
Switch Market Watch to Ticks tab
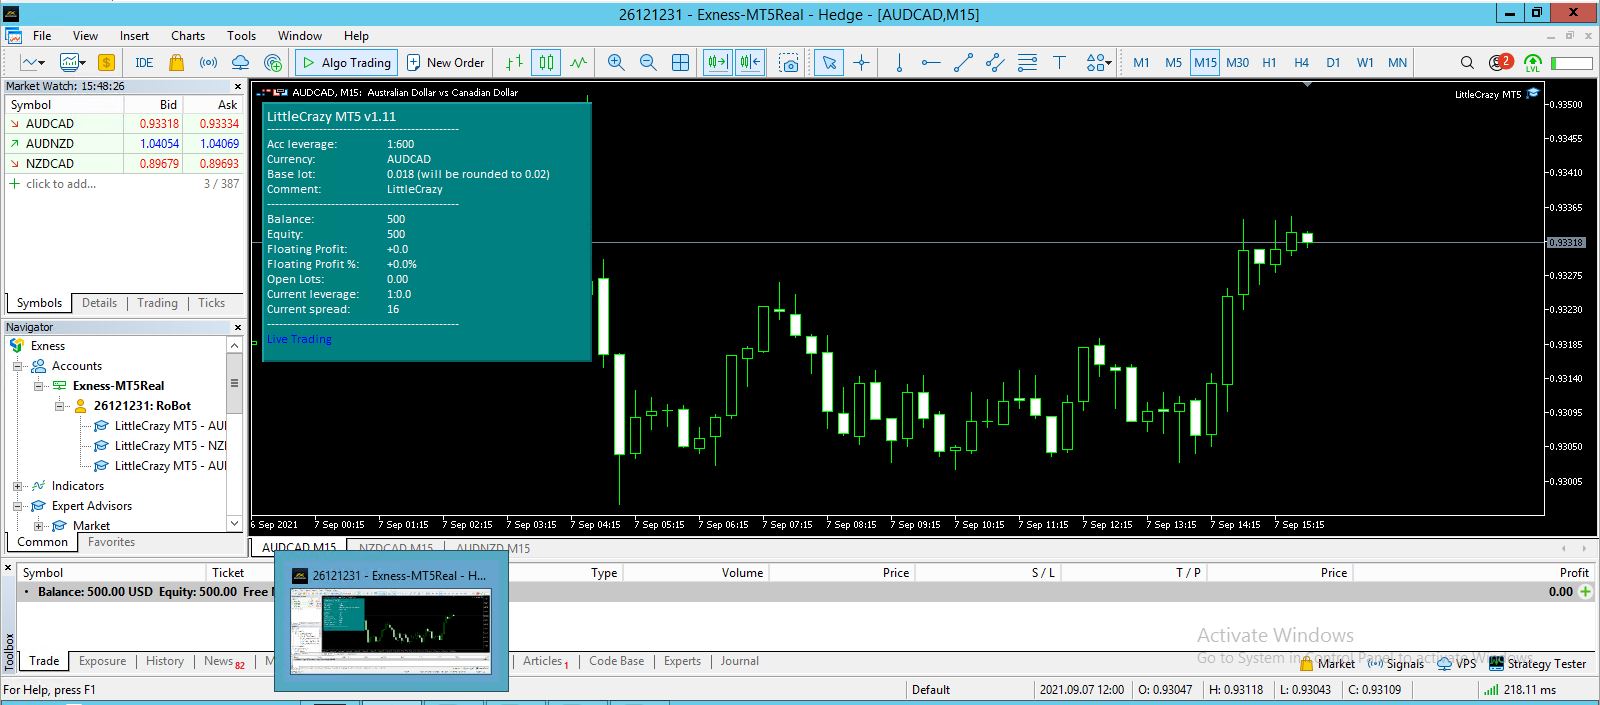pos(211,303)
